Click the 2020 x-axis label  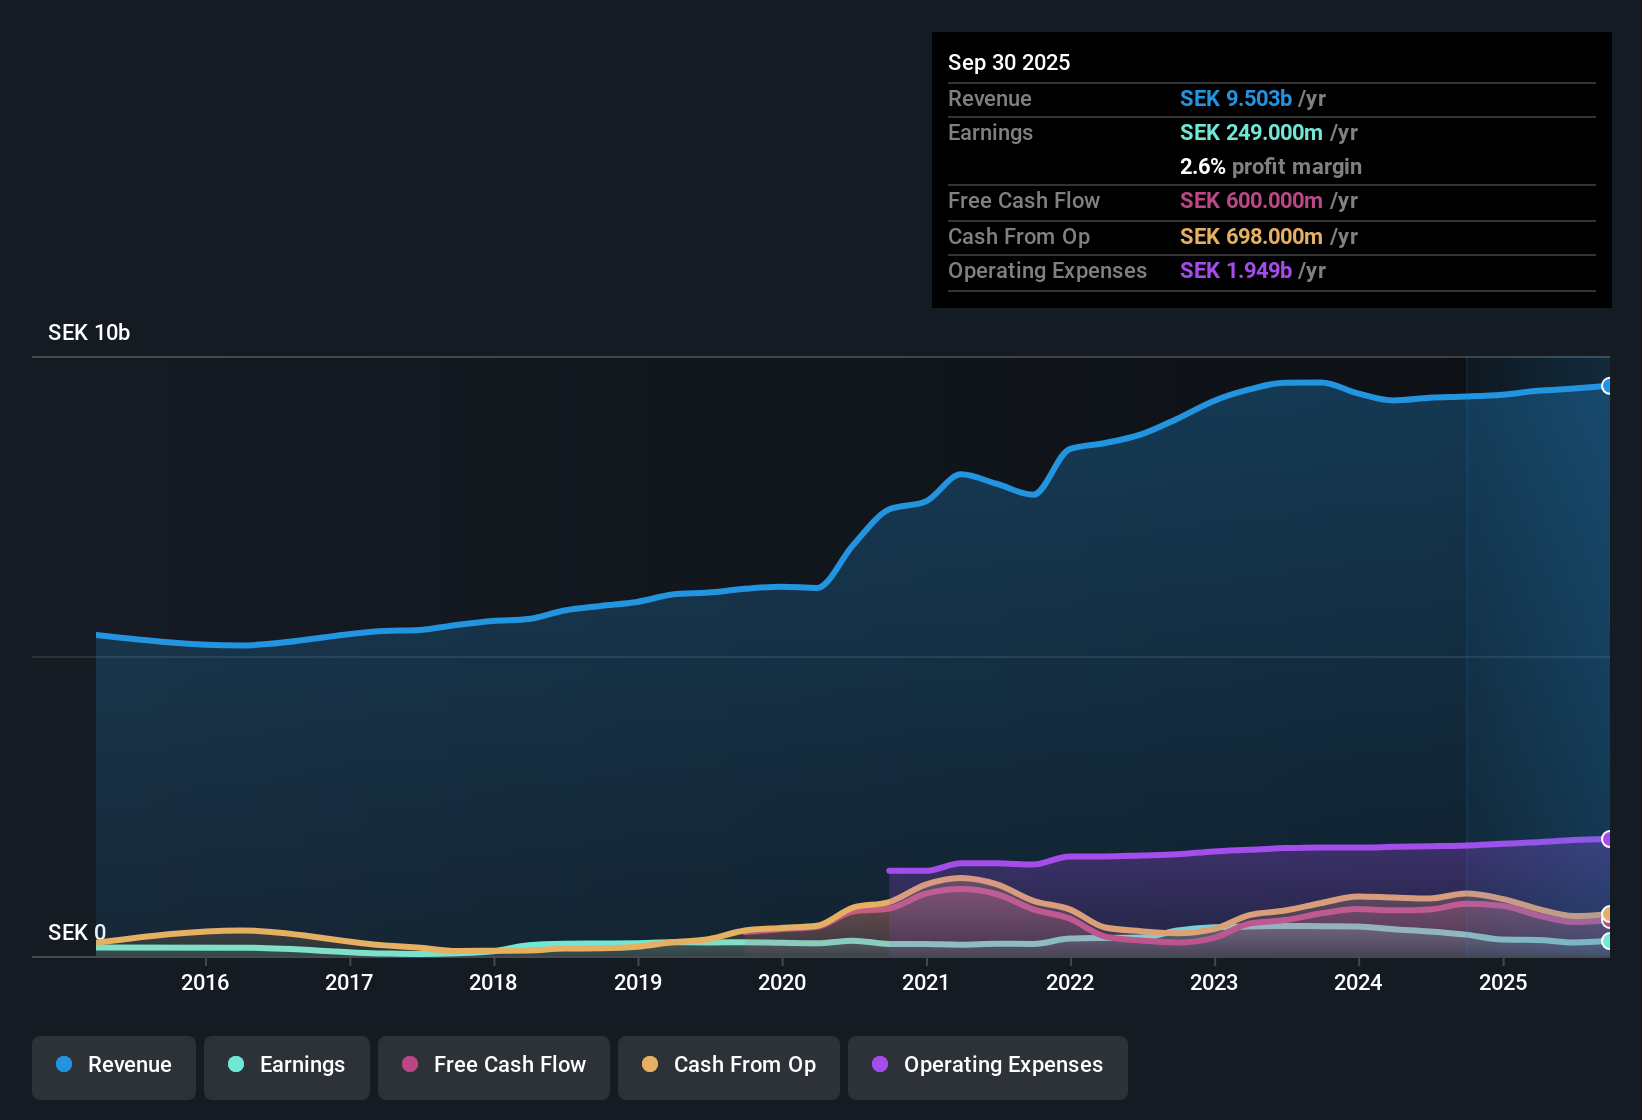pyautogui.click(x=782, y=983)
